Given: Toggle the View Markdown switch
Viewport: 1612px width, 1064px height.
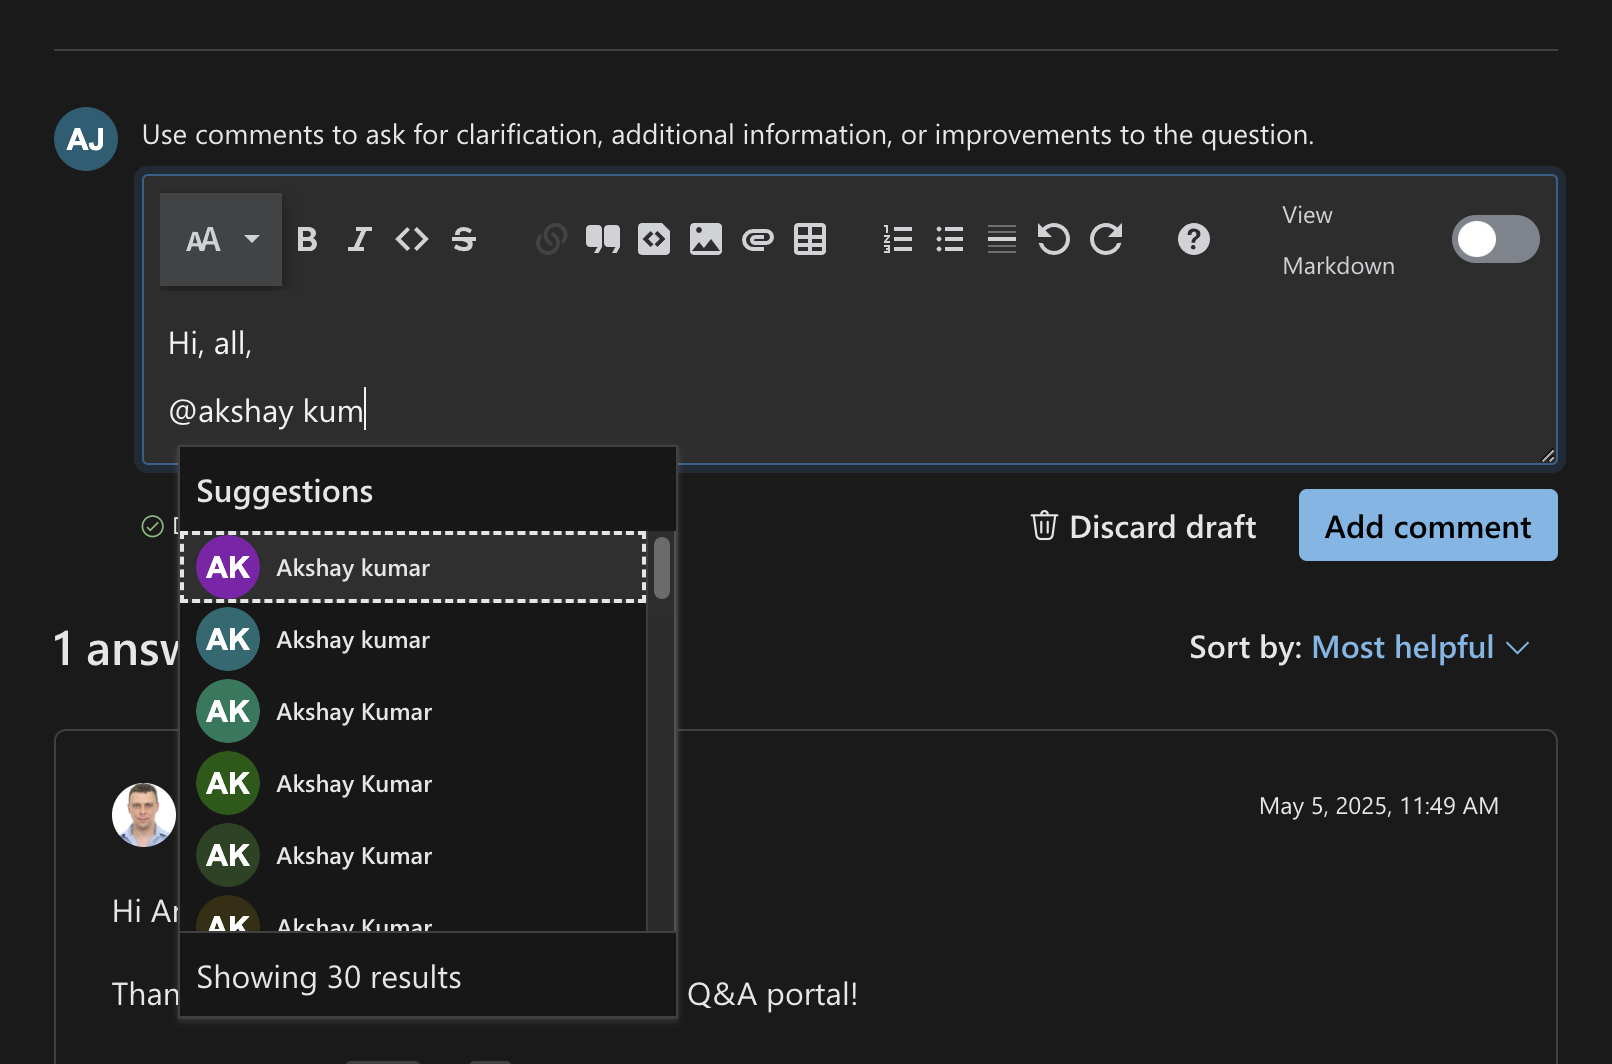Looking at the screenshot, I should click(1495, 240).
